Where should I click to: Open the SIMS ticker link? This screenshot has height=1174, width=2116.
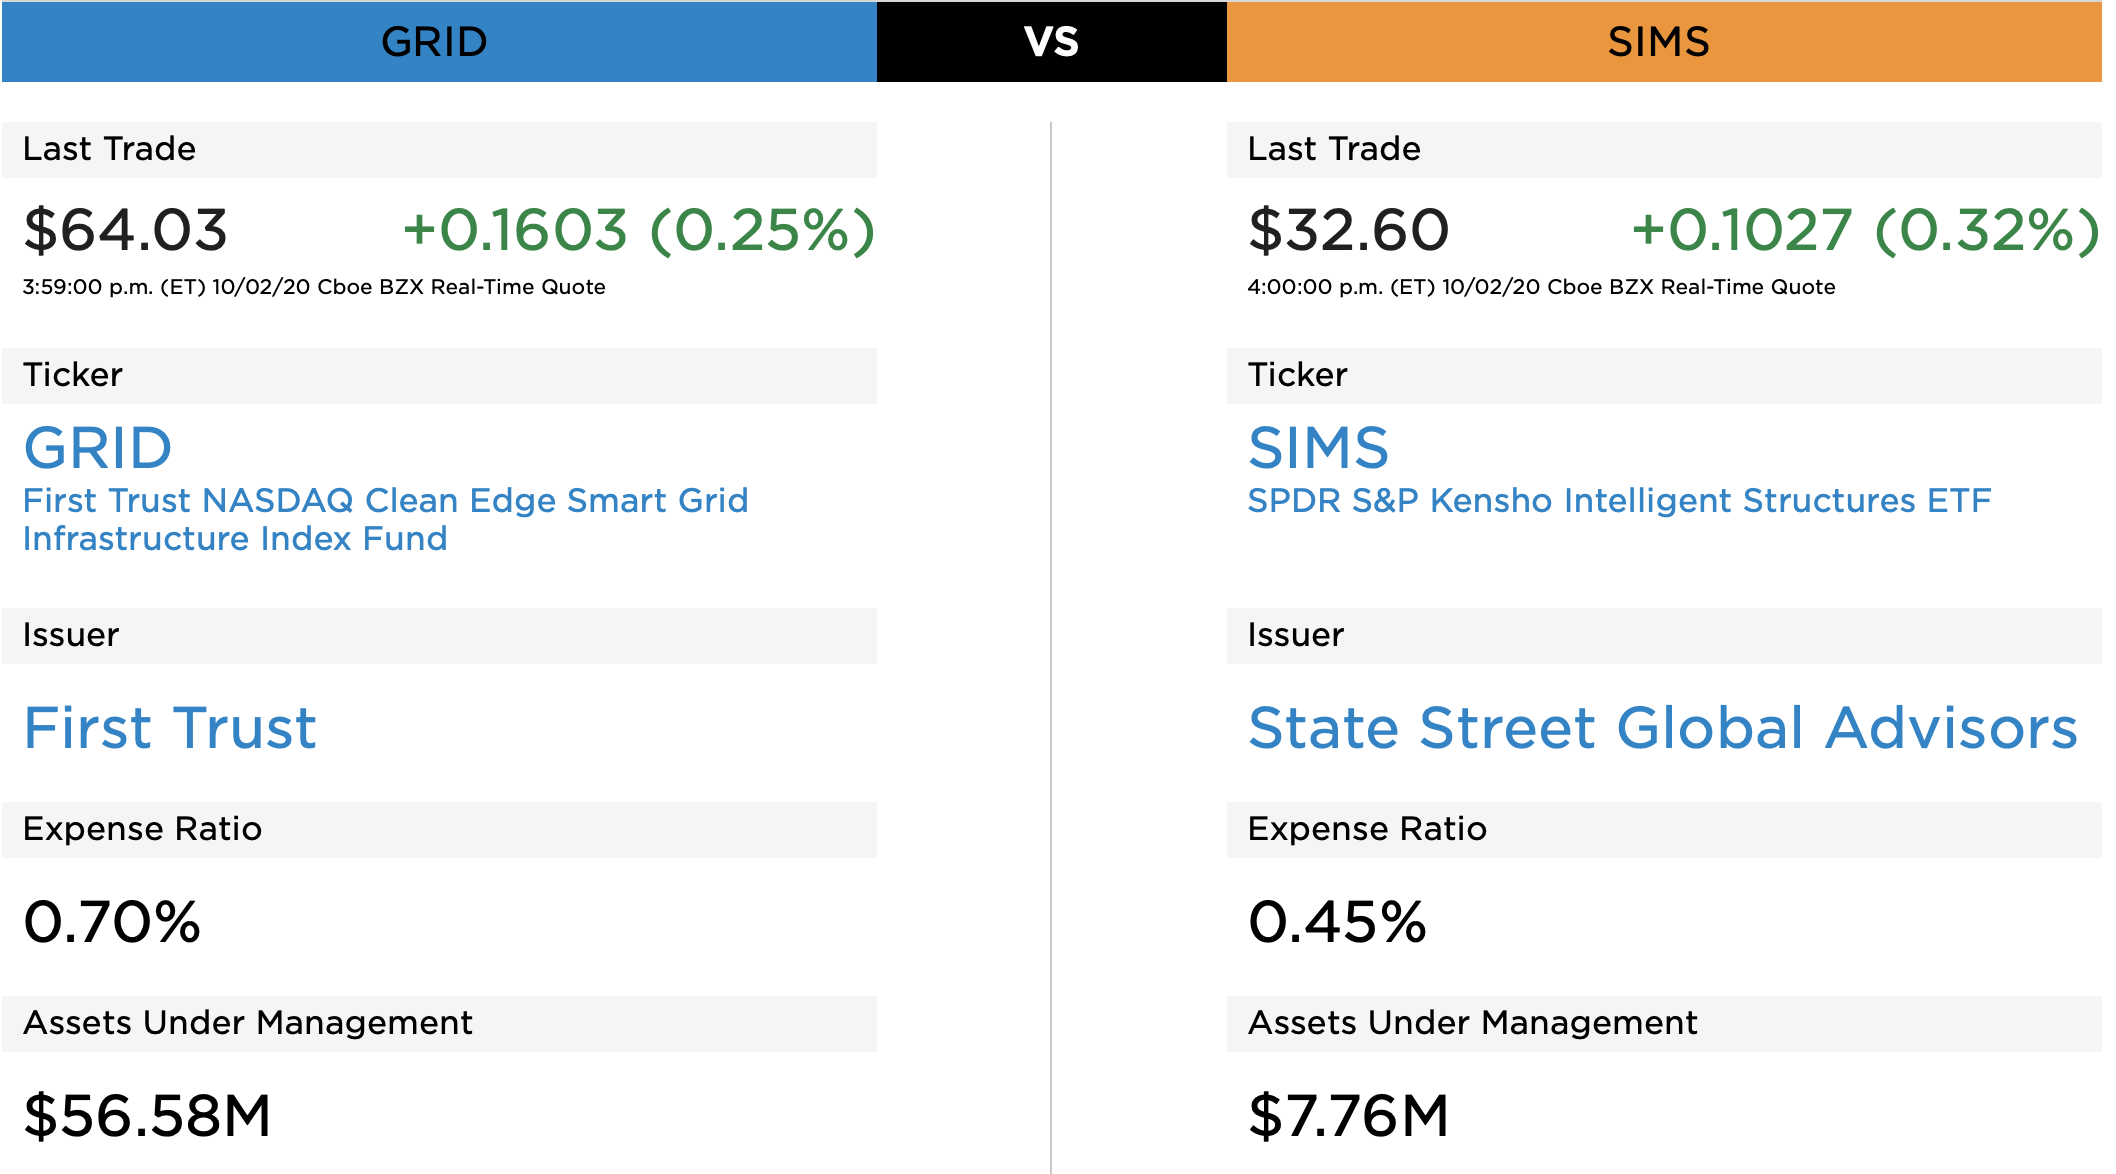coord(1318,448)
